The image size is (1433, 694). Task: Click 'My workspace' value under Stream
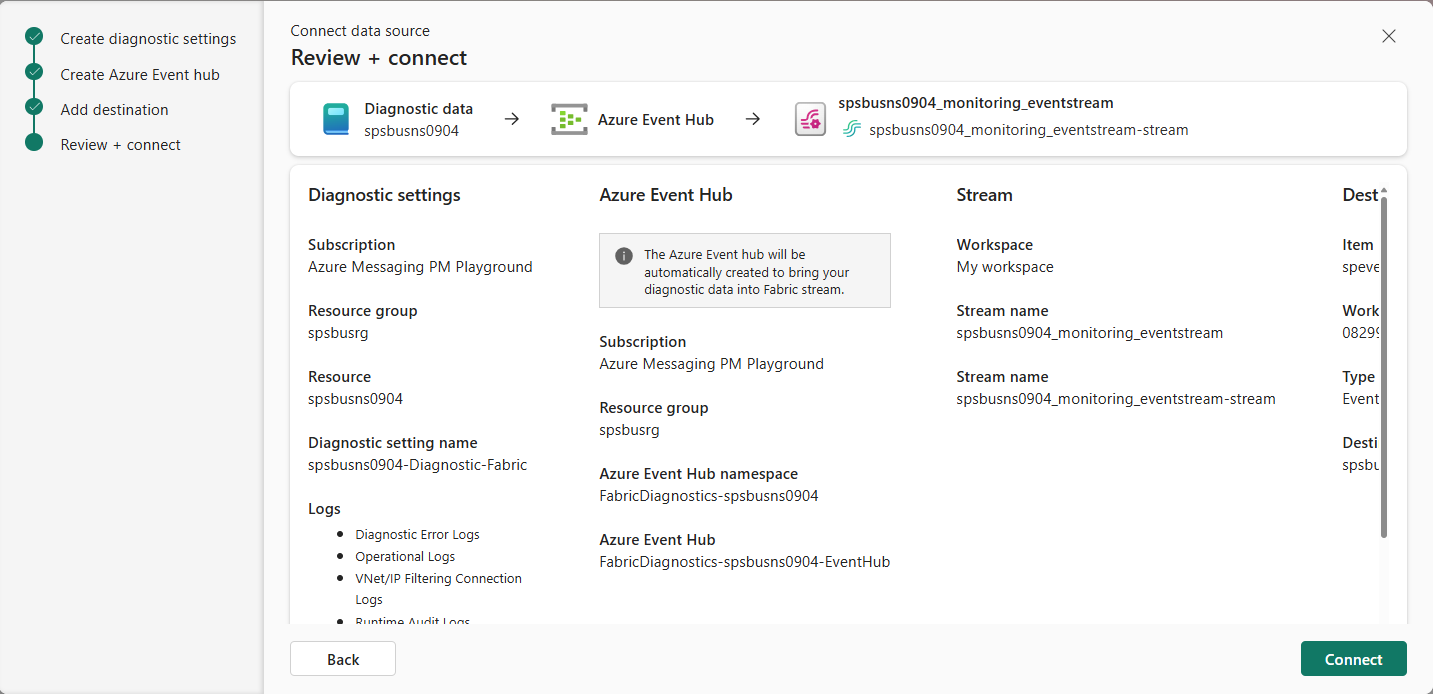tap(1004, 266)
